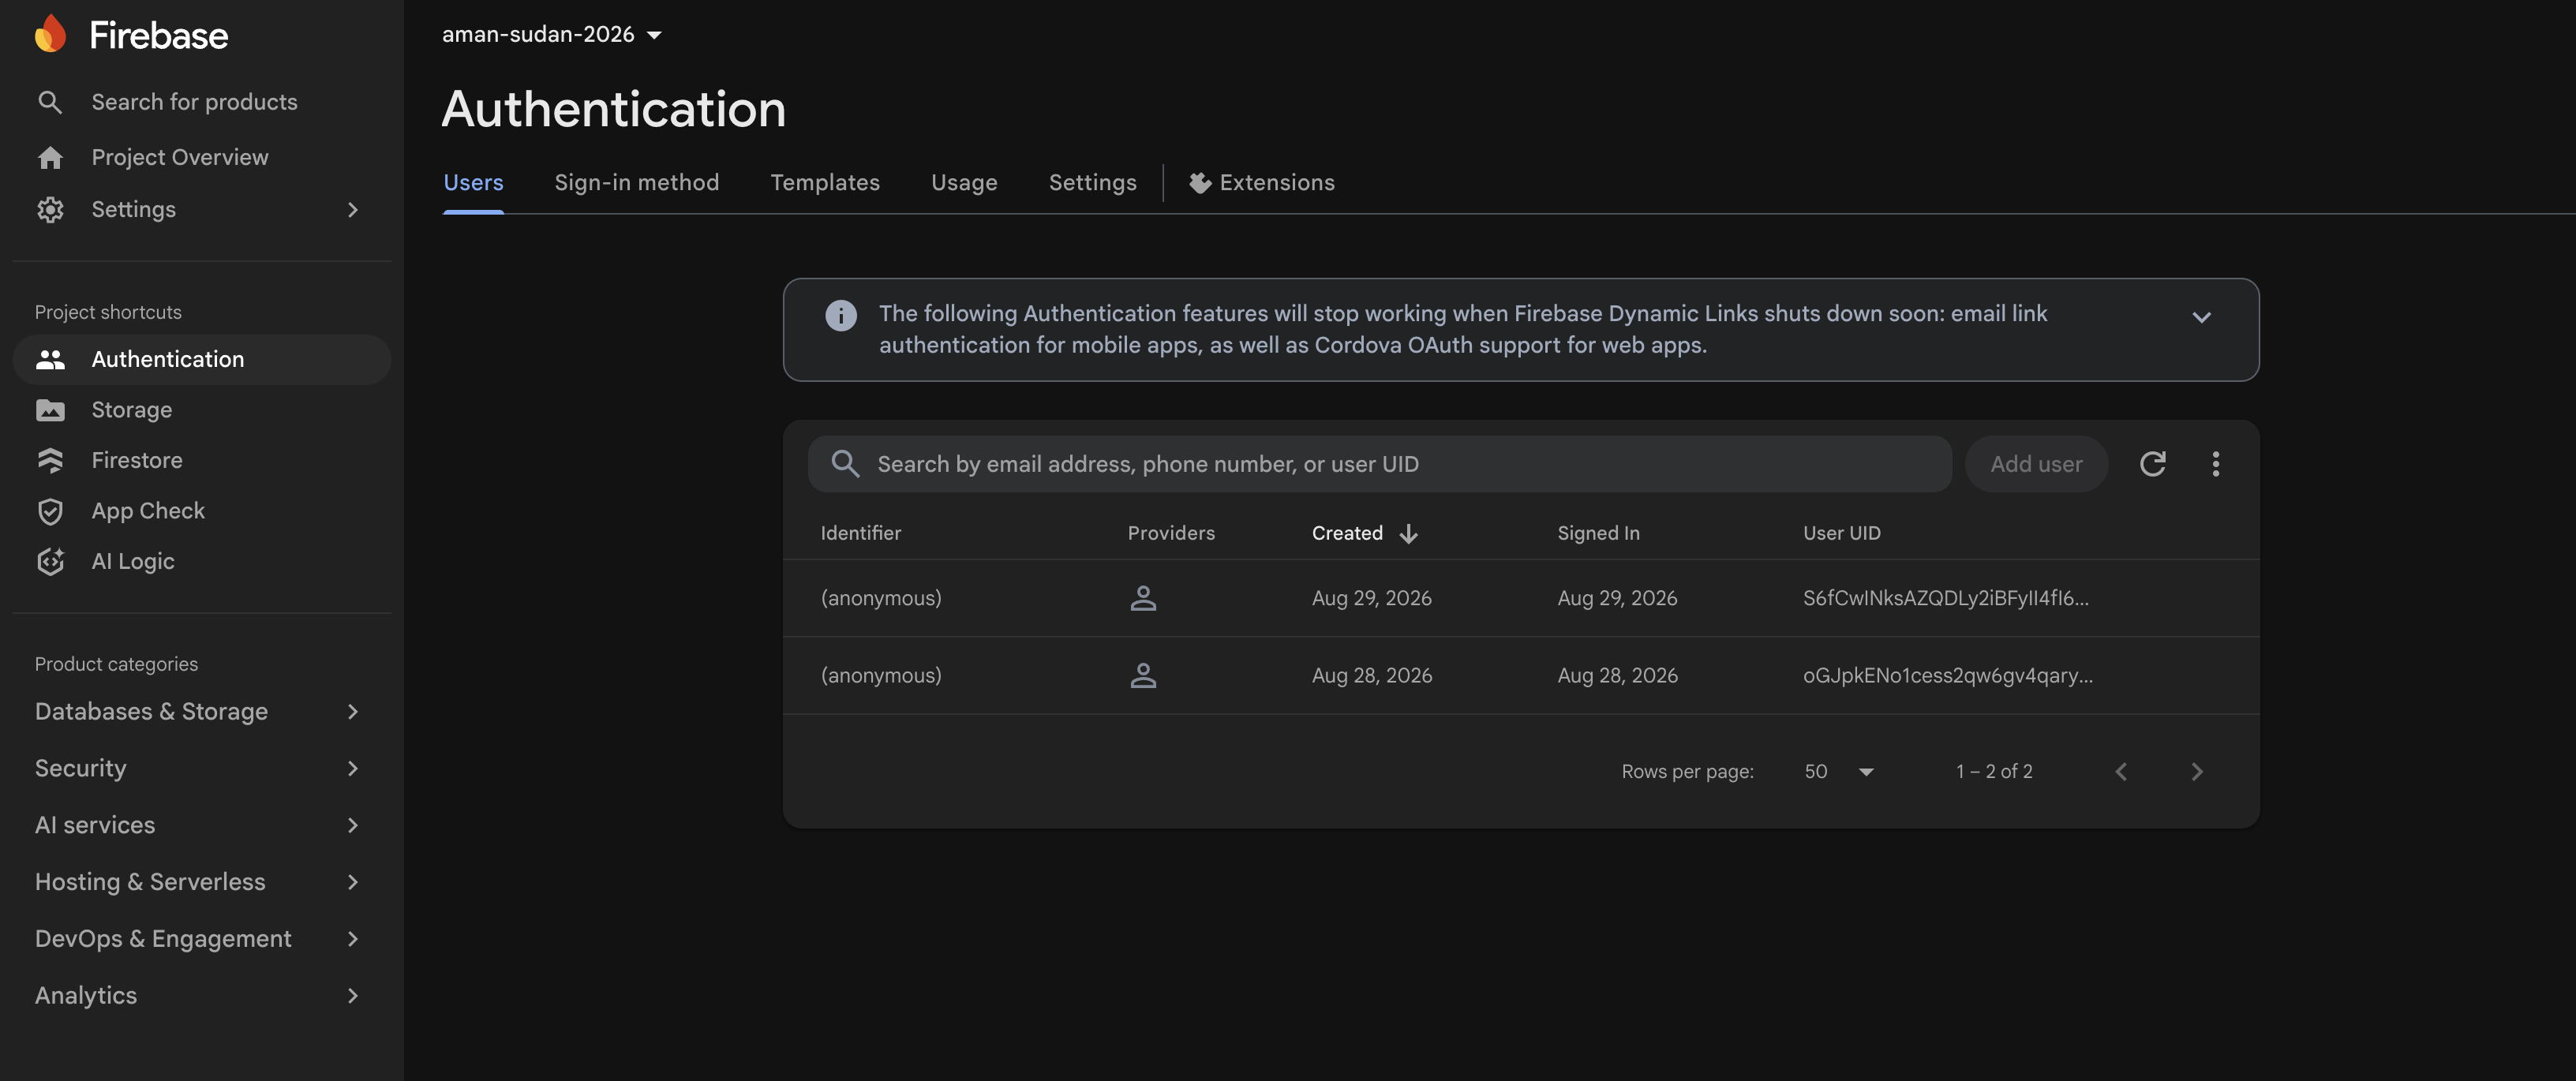Click the Add user button

click(2036, 464)
